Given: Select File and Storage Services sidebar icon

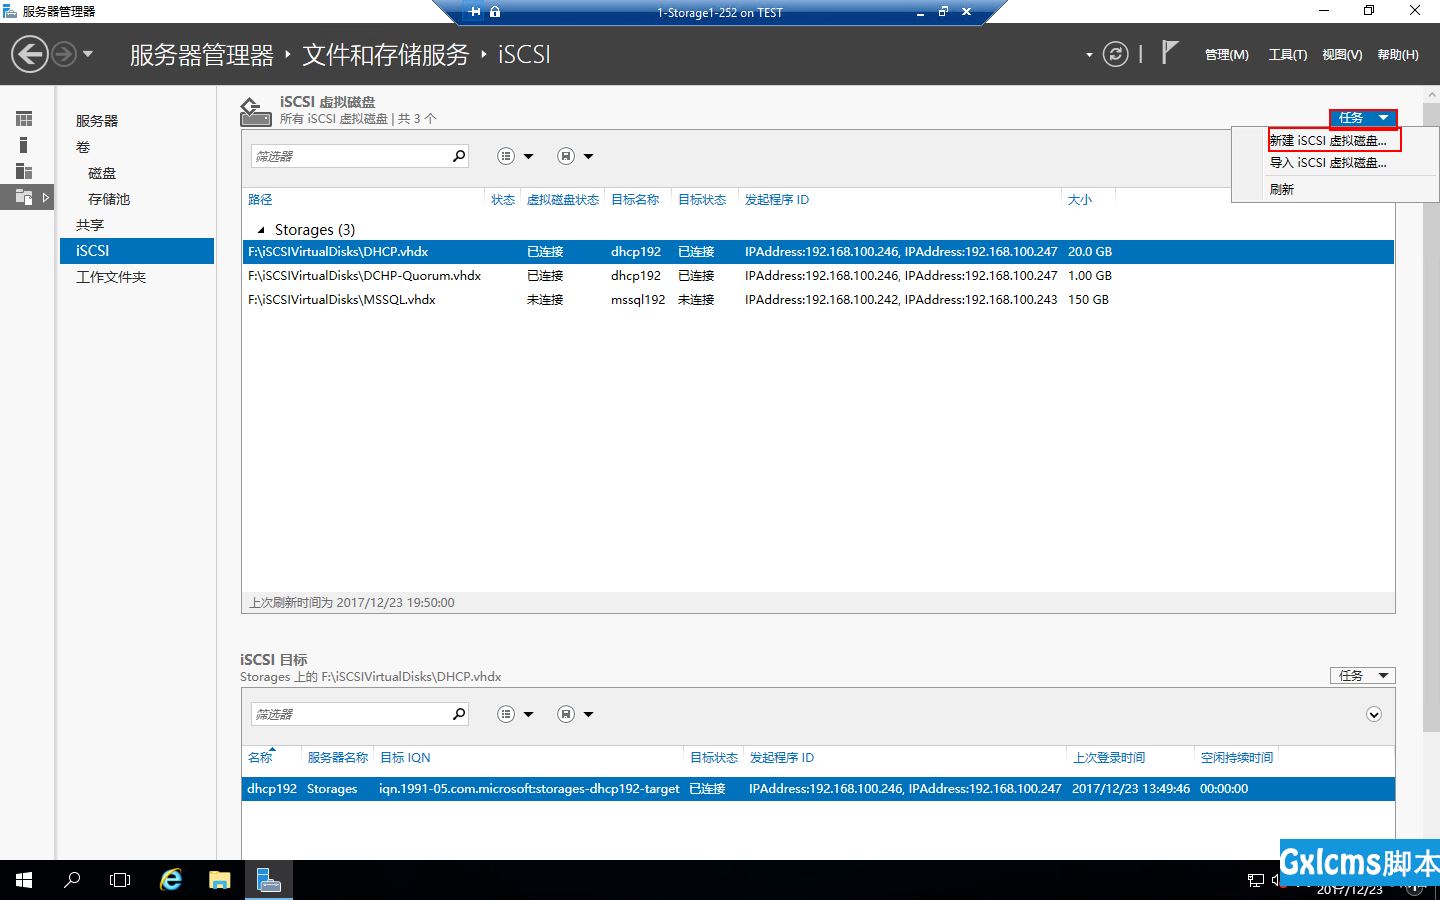Looking at the screenshot, I should tap(25, 197).
